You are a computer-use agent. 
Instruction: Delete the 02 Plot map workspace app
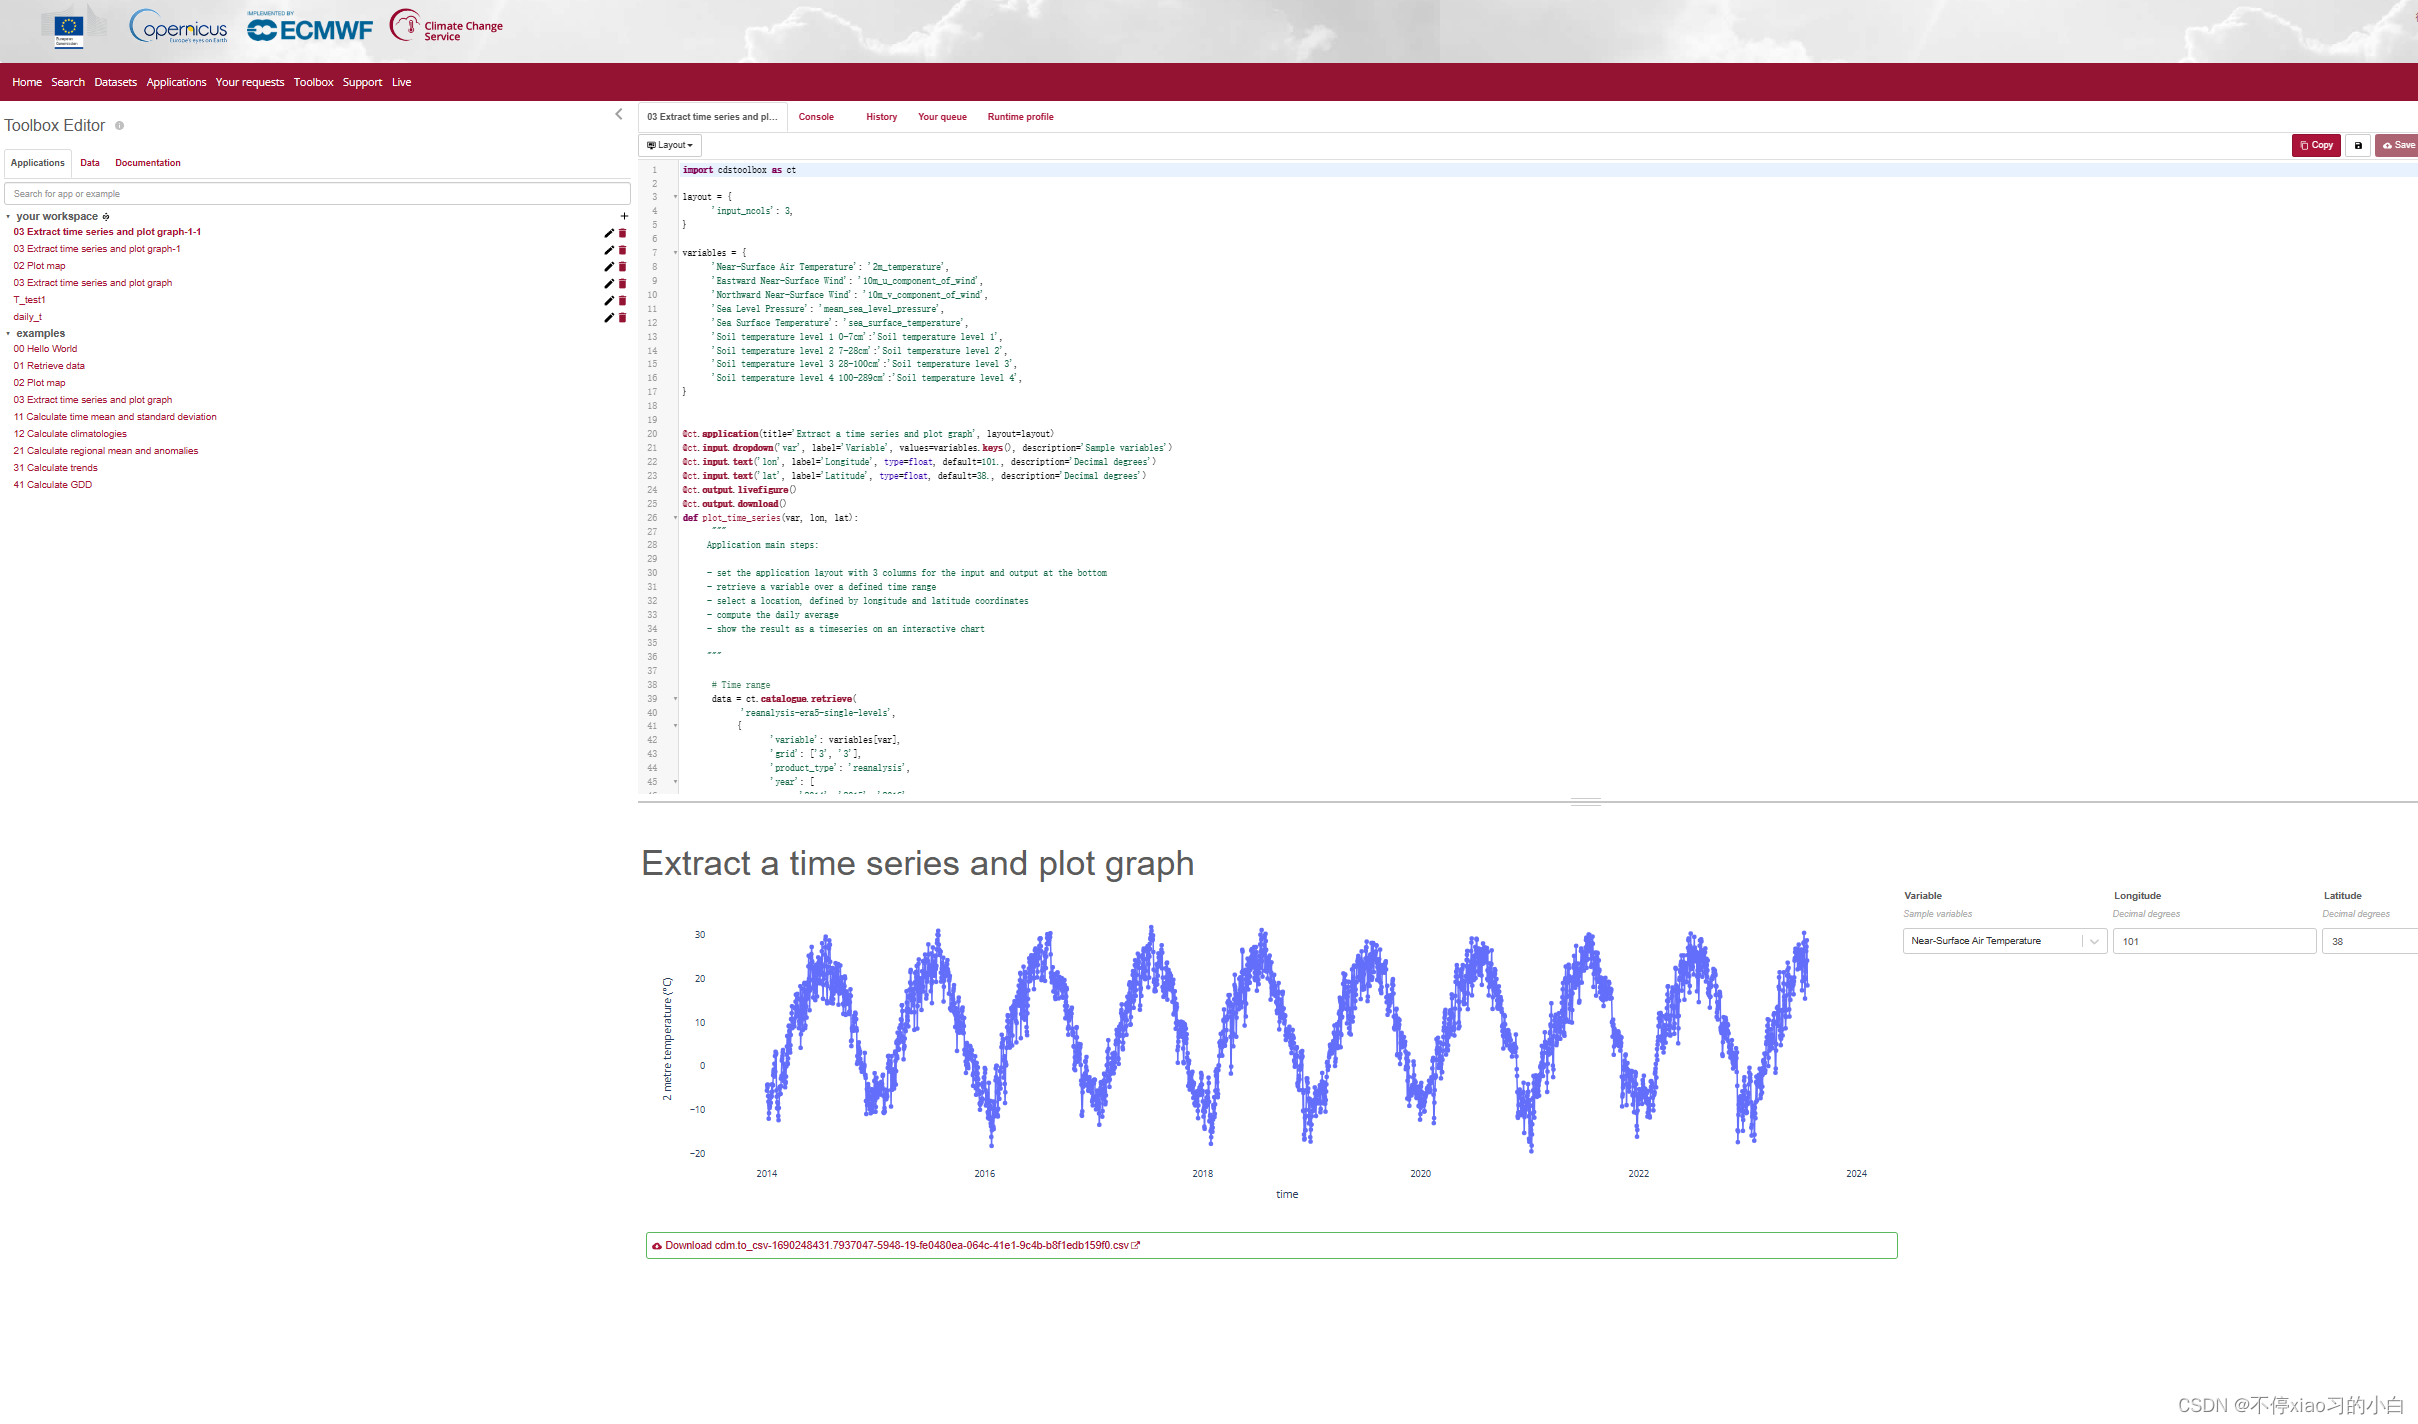622,267
